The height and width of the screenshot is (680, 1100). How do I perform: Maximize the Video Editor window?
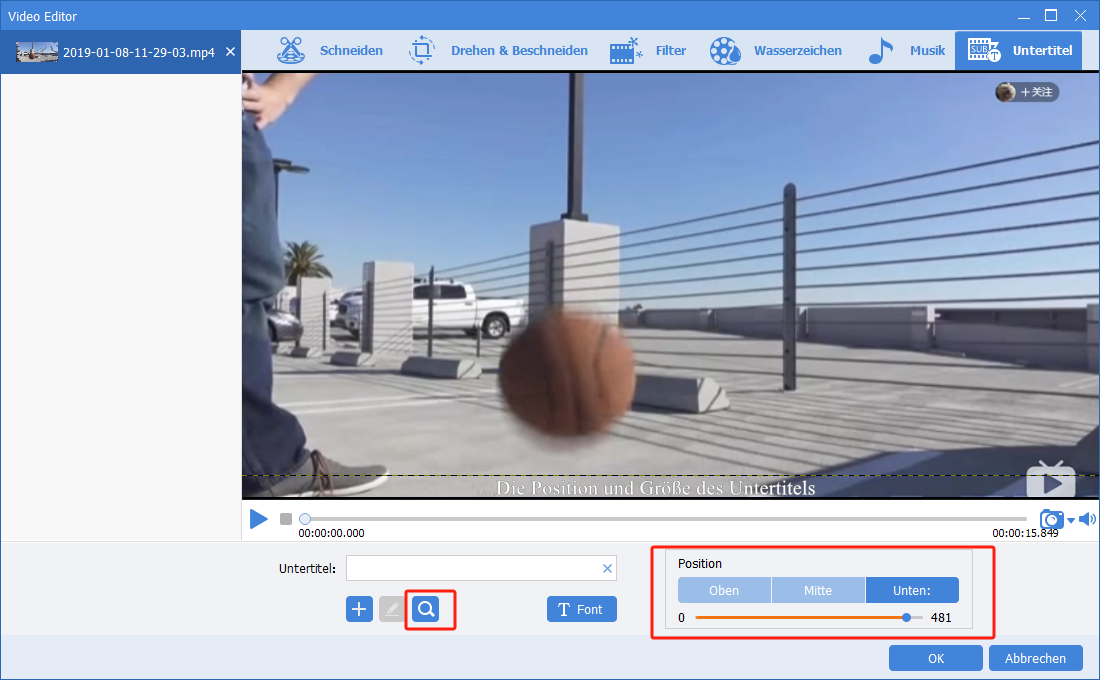pyautogui.click(x=1051, y=15)
